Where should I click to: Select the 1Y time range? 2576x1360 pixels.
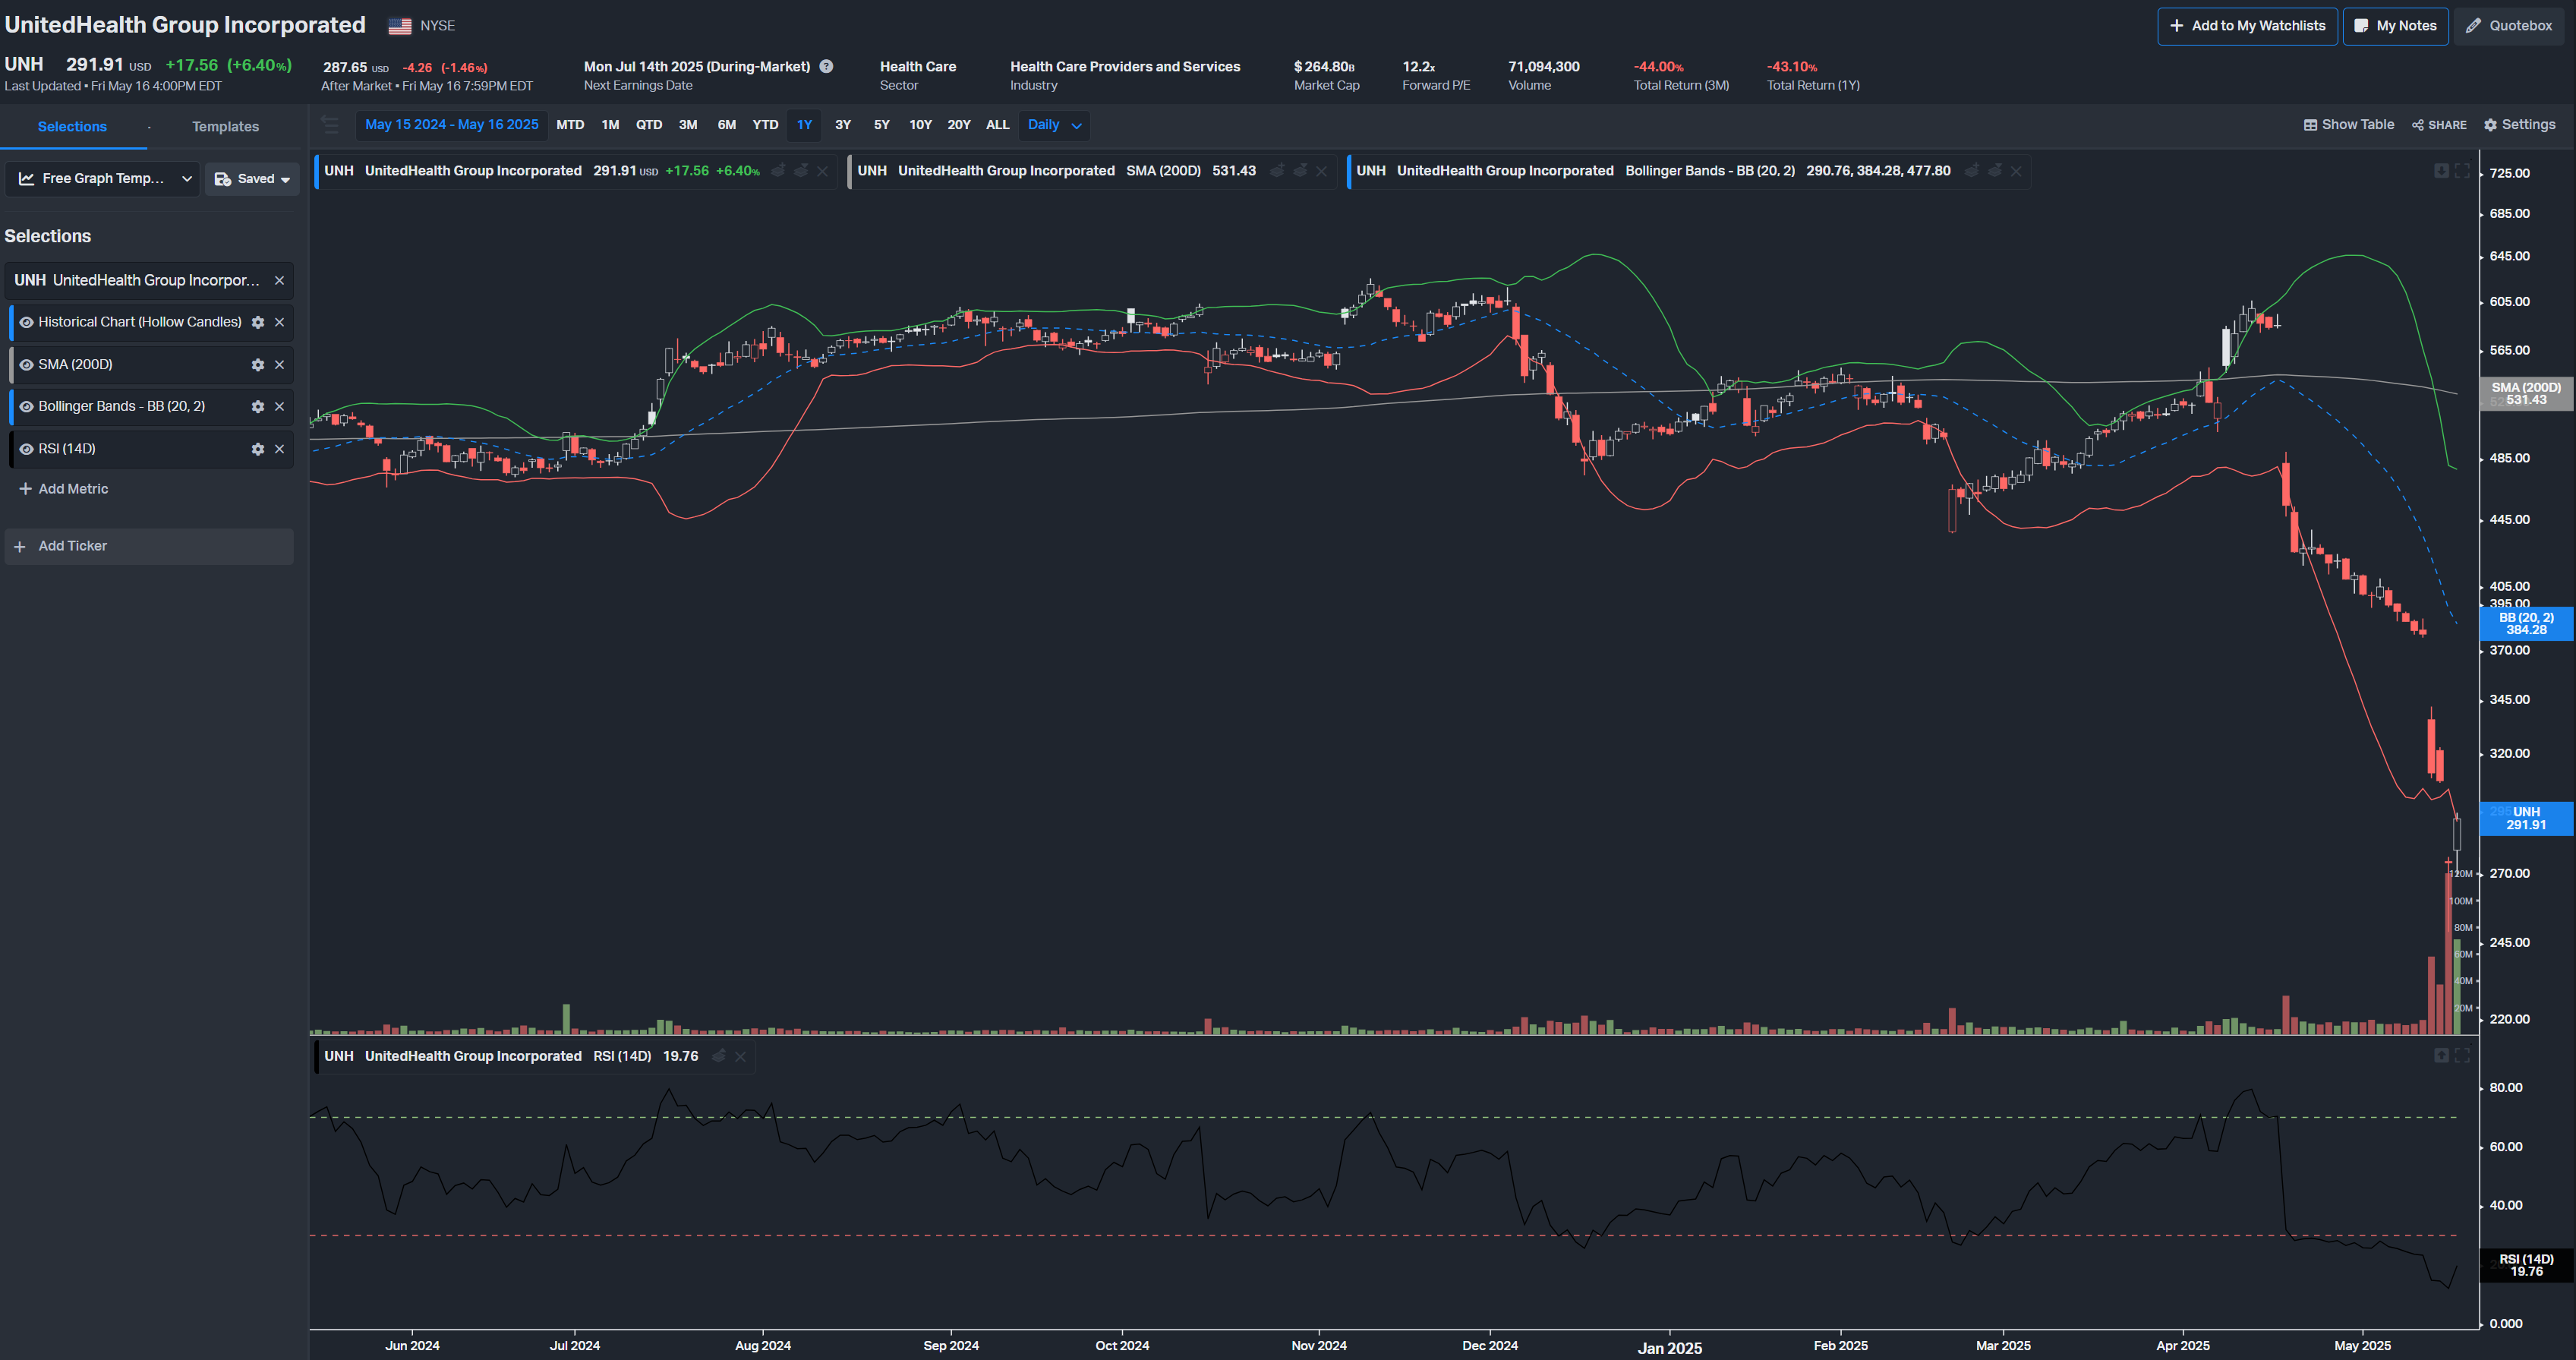804,125
